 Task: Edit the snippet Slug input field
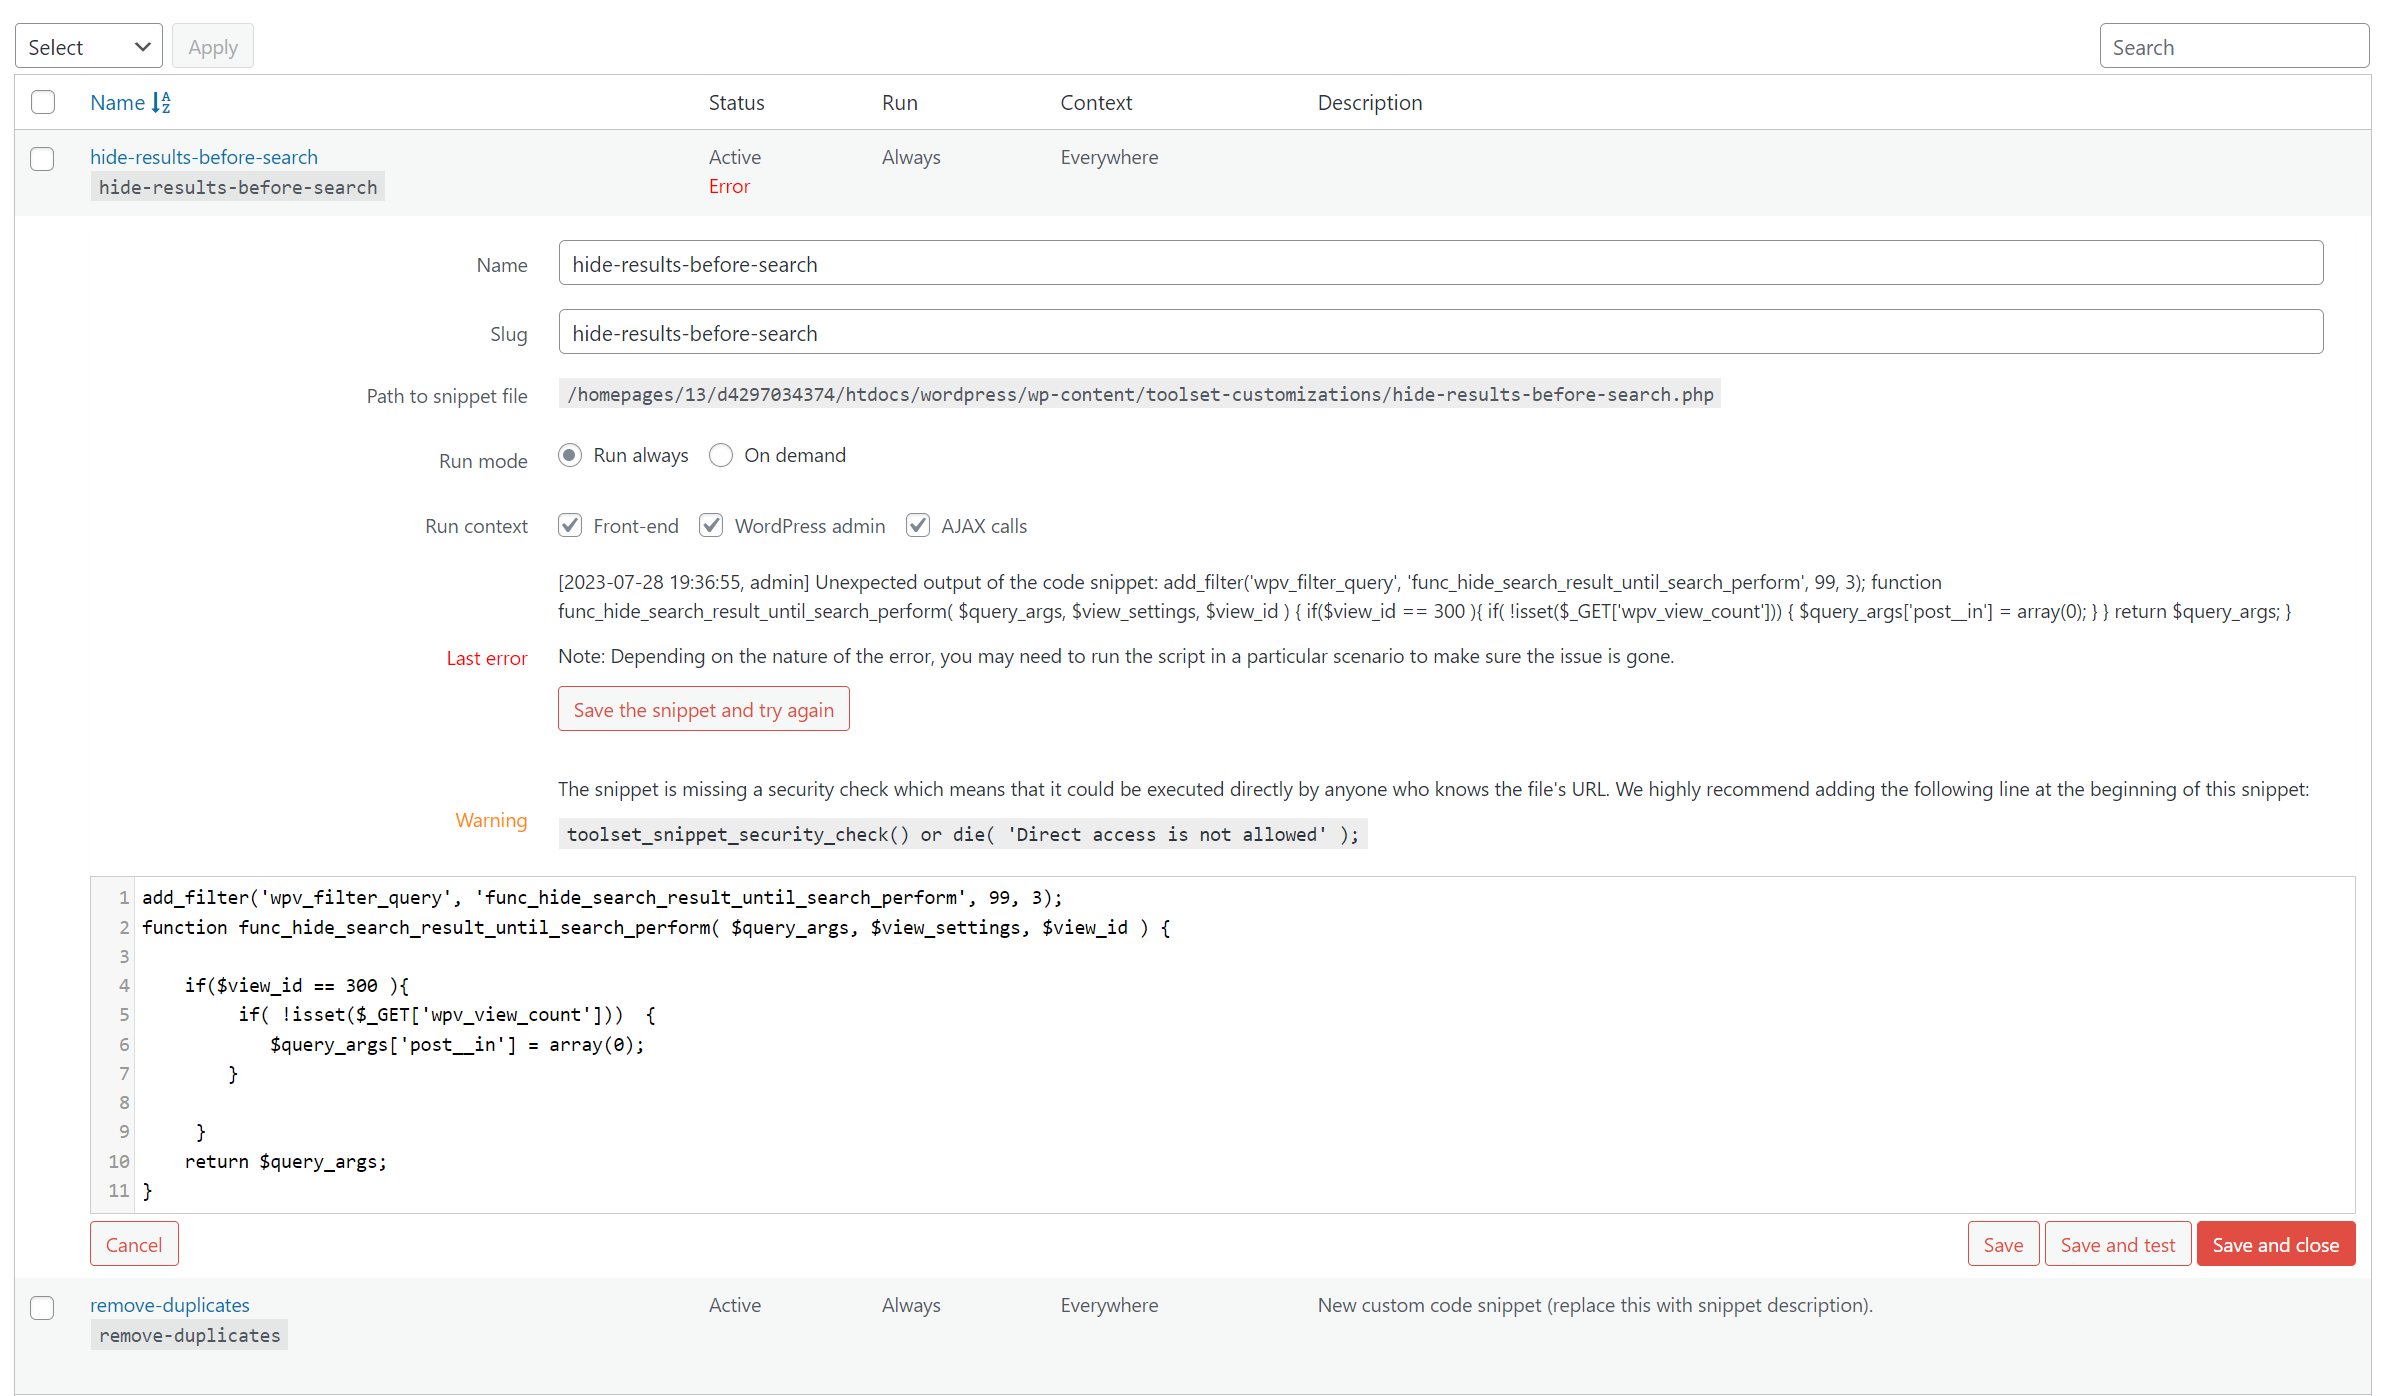[x=1440, y=332]
